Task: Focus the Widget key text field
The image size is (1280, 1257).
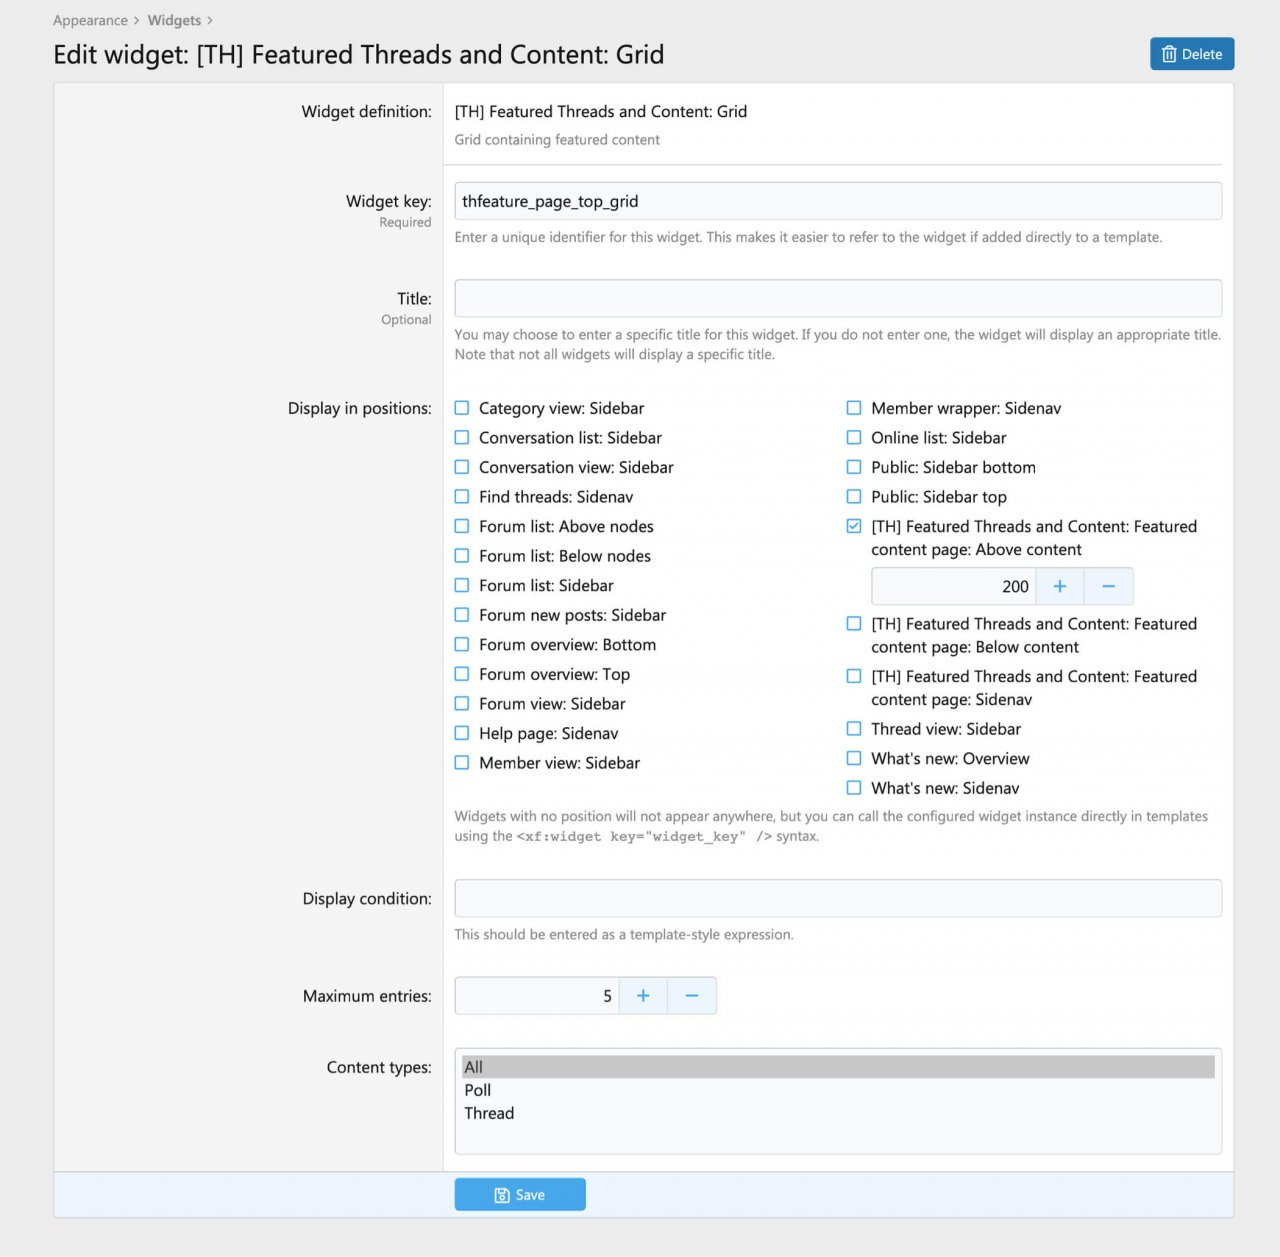Action: click(x=837, y=201)
